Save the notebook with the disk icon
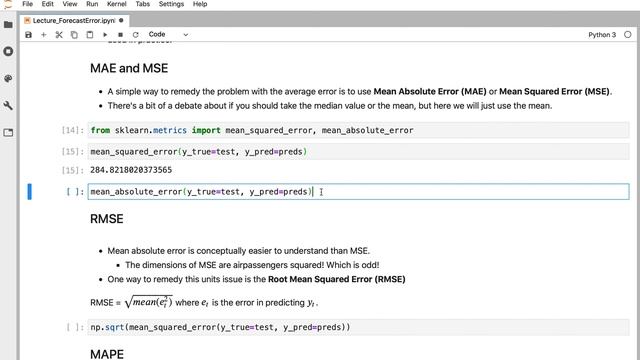Viewport: 640px width, 360px height. tap(28, 35)
